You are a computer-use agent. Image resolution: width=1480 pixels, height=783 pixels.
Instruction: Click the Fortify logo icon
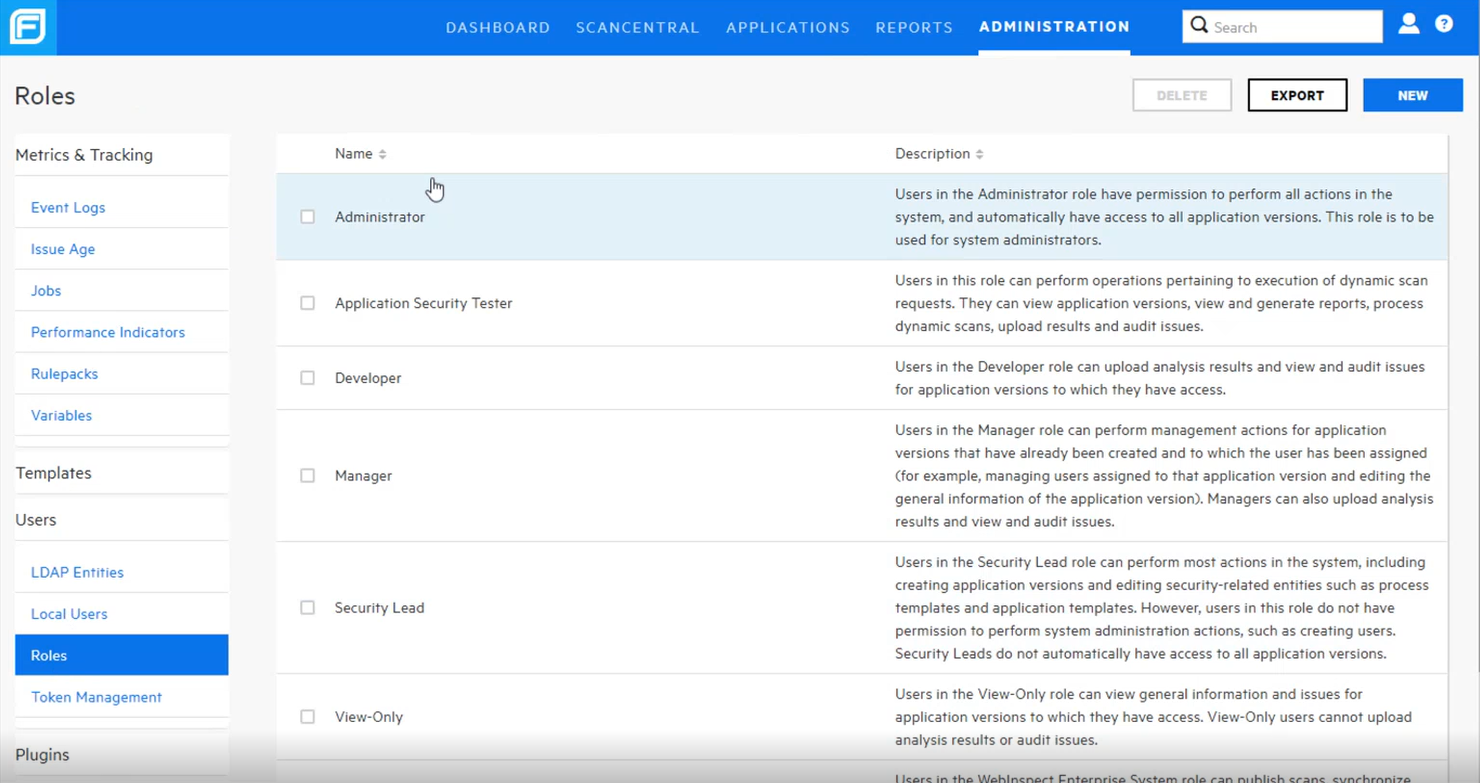pyautogui.click(x=27, y=27)
